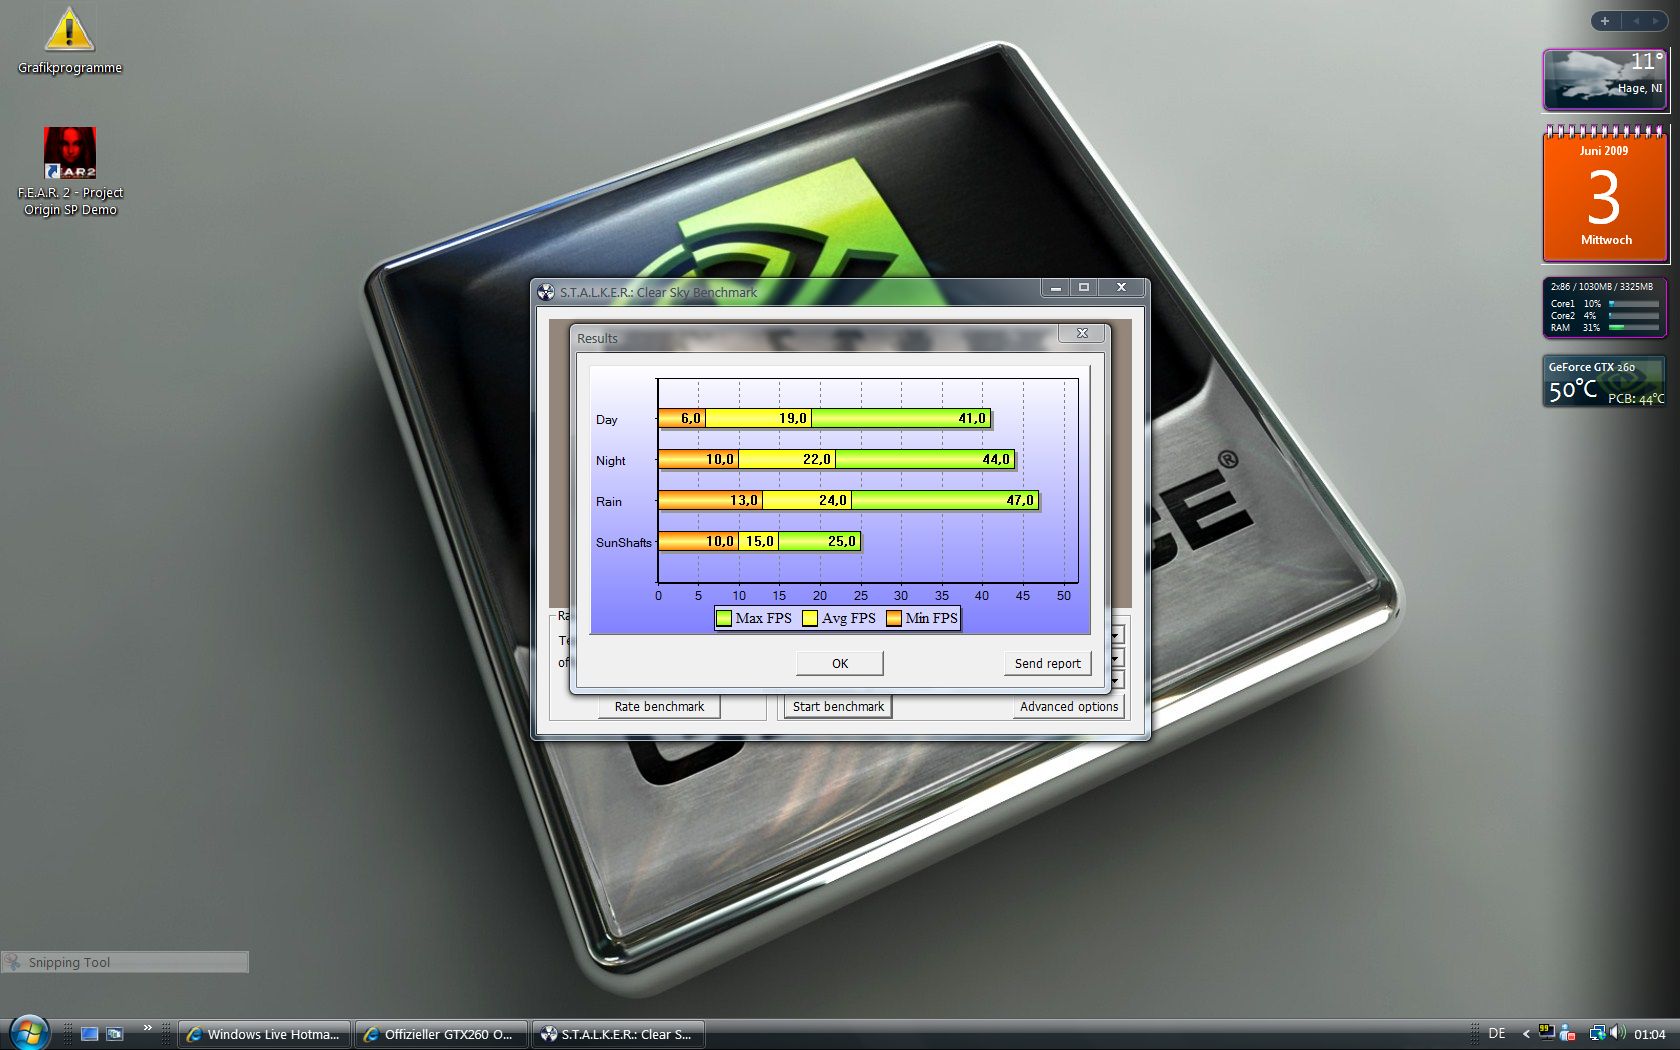Open the calendar gadget showing Juni 2009
1680x1050 pixels.
(x=1605, y=194)
